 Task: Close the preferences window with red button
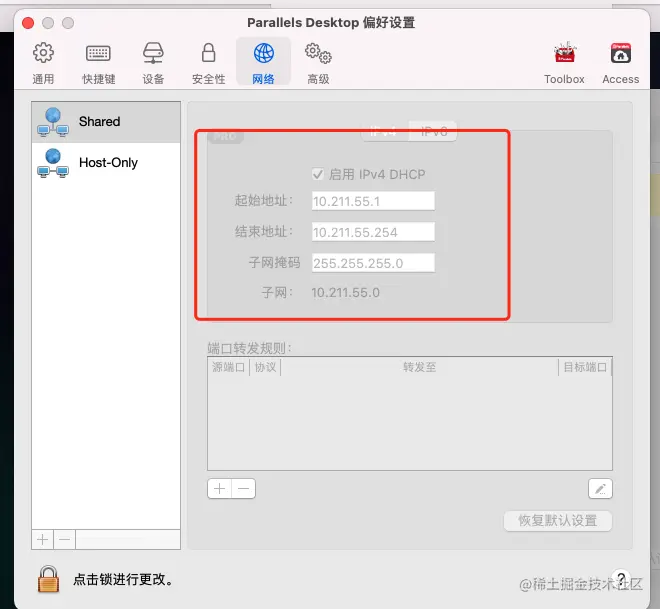pyautogui.click(x=28, y=23)
